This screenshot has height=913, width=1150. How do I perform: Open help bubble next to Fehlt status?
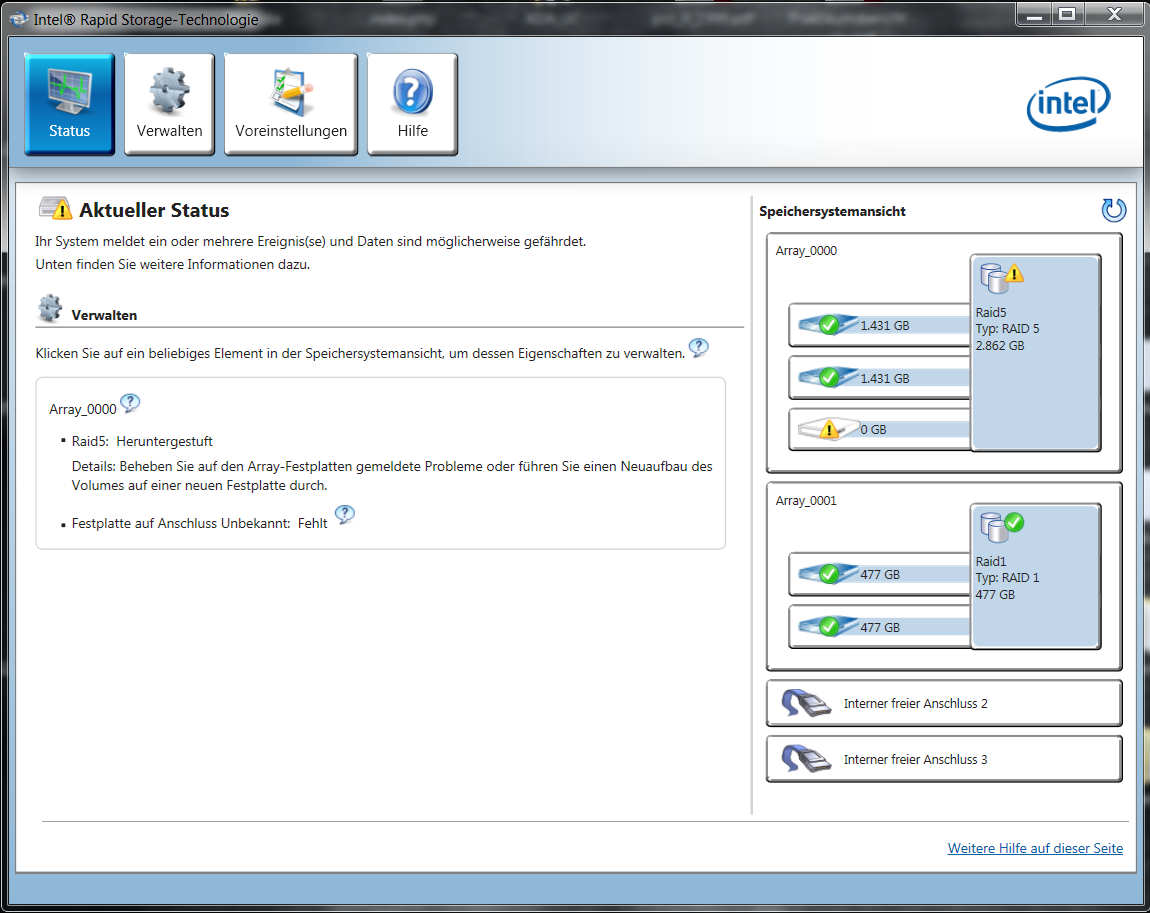345,515
